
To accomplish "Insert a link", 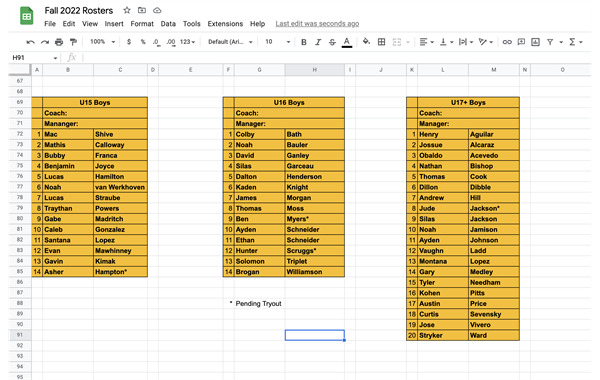I will (x=507, y=42).
